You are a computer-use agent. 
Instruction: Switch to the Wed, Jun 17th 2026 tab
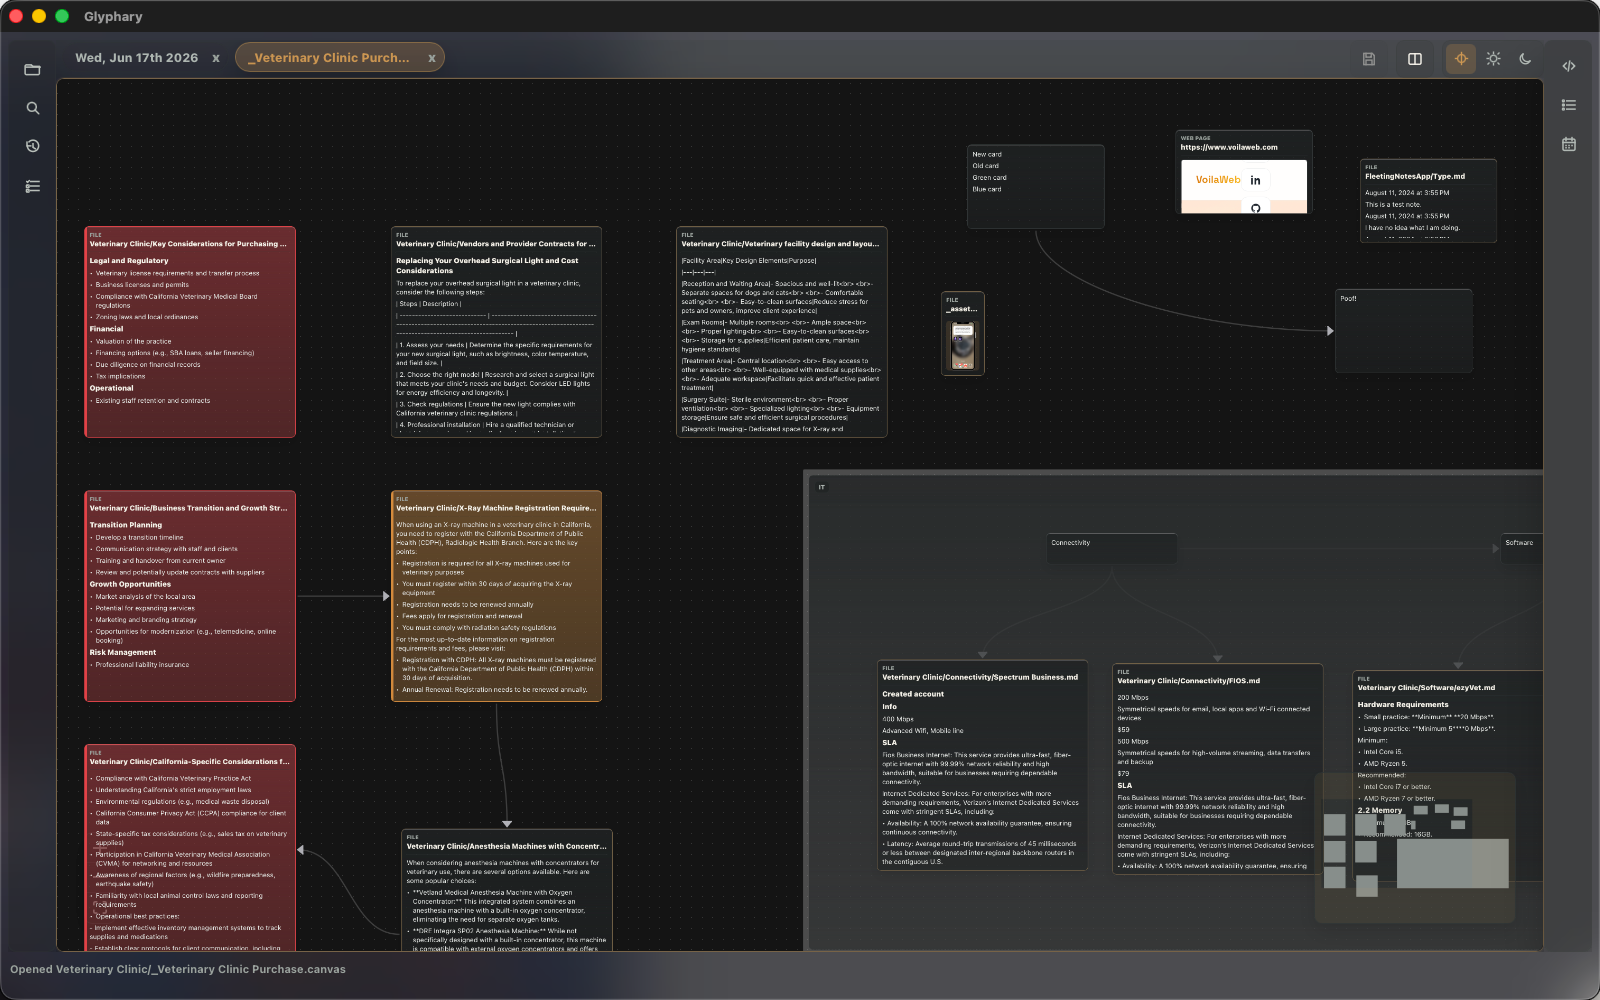[x=136, y=58]
